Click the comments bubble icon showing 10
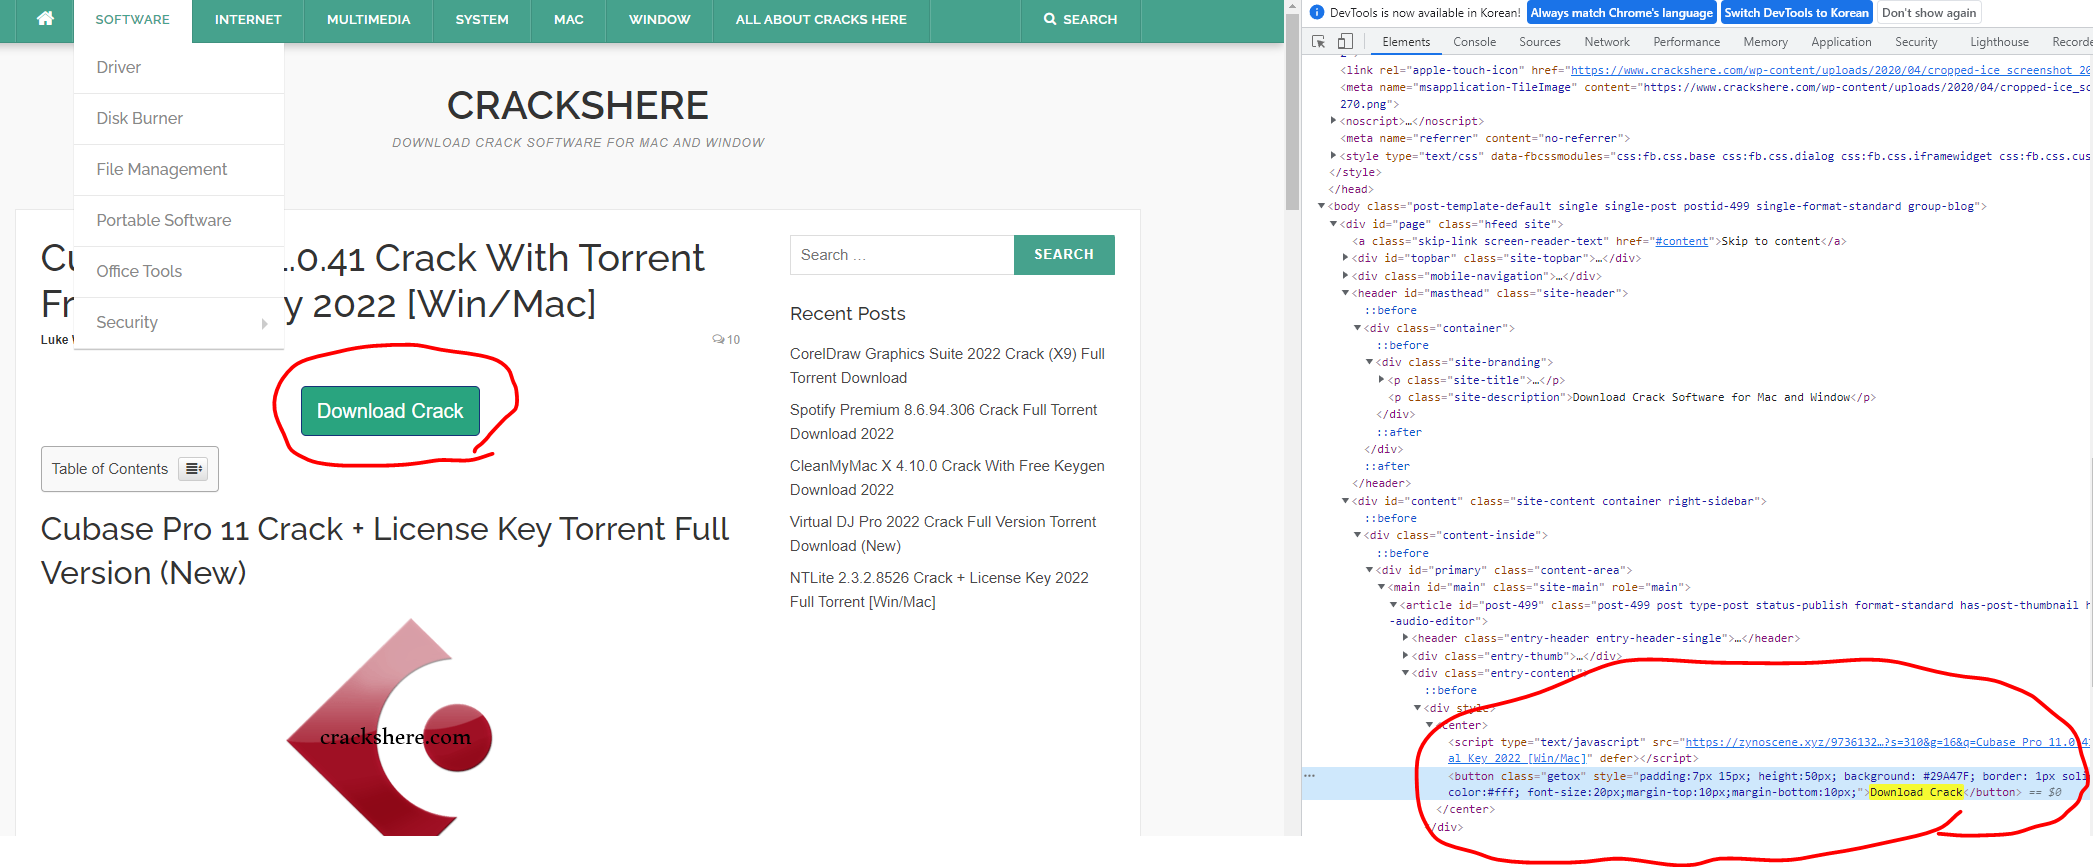Screen dimensions: 2093x867 [718, 339]
